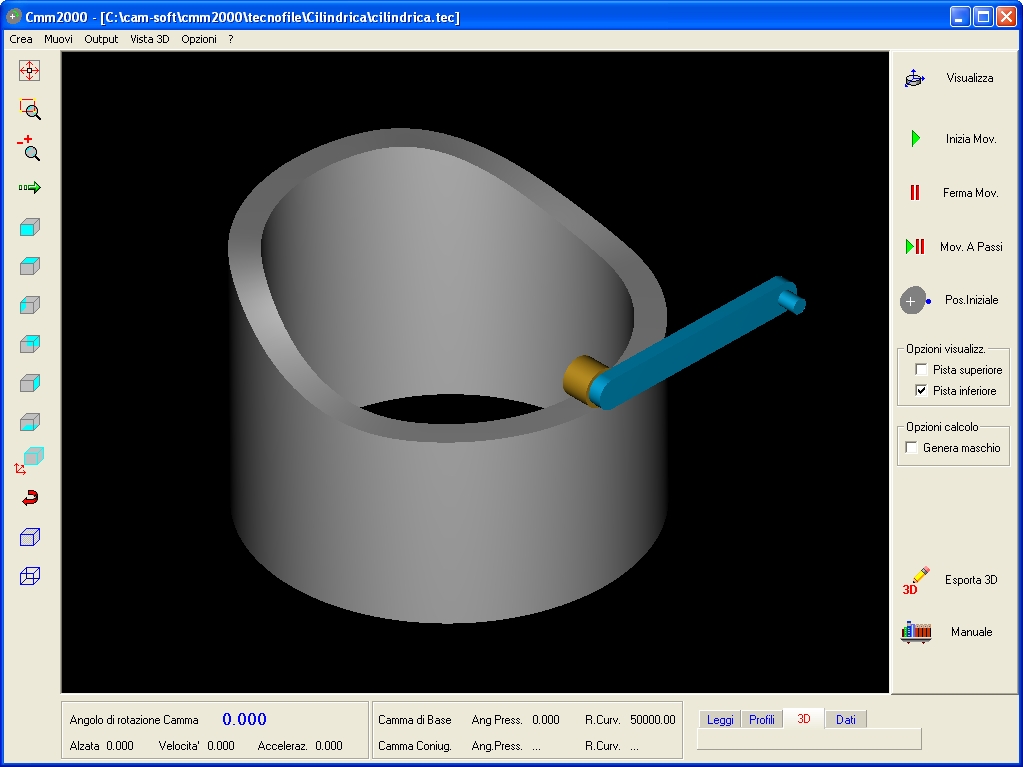Click the zoom in/out plus-minus magnifier
Viewport: 1023px width, 767px height.
click(29, 148)
